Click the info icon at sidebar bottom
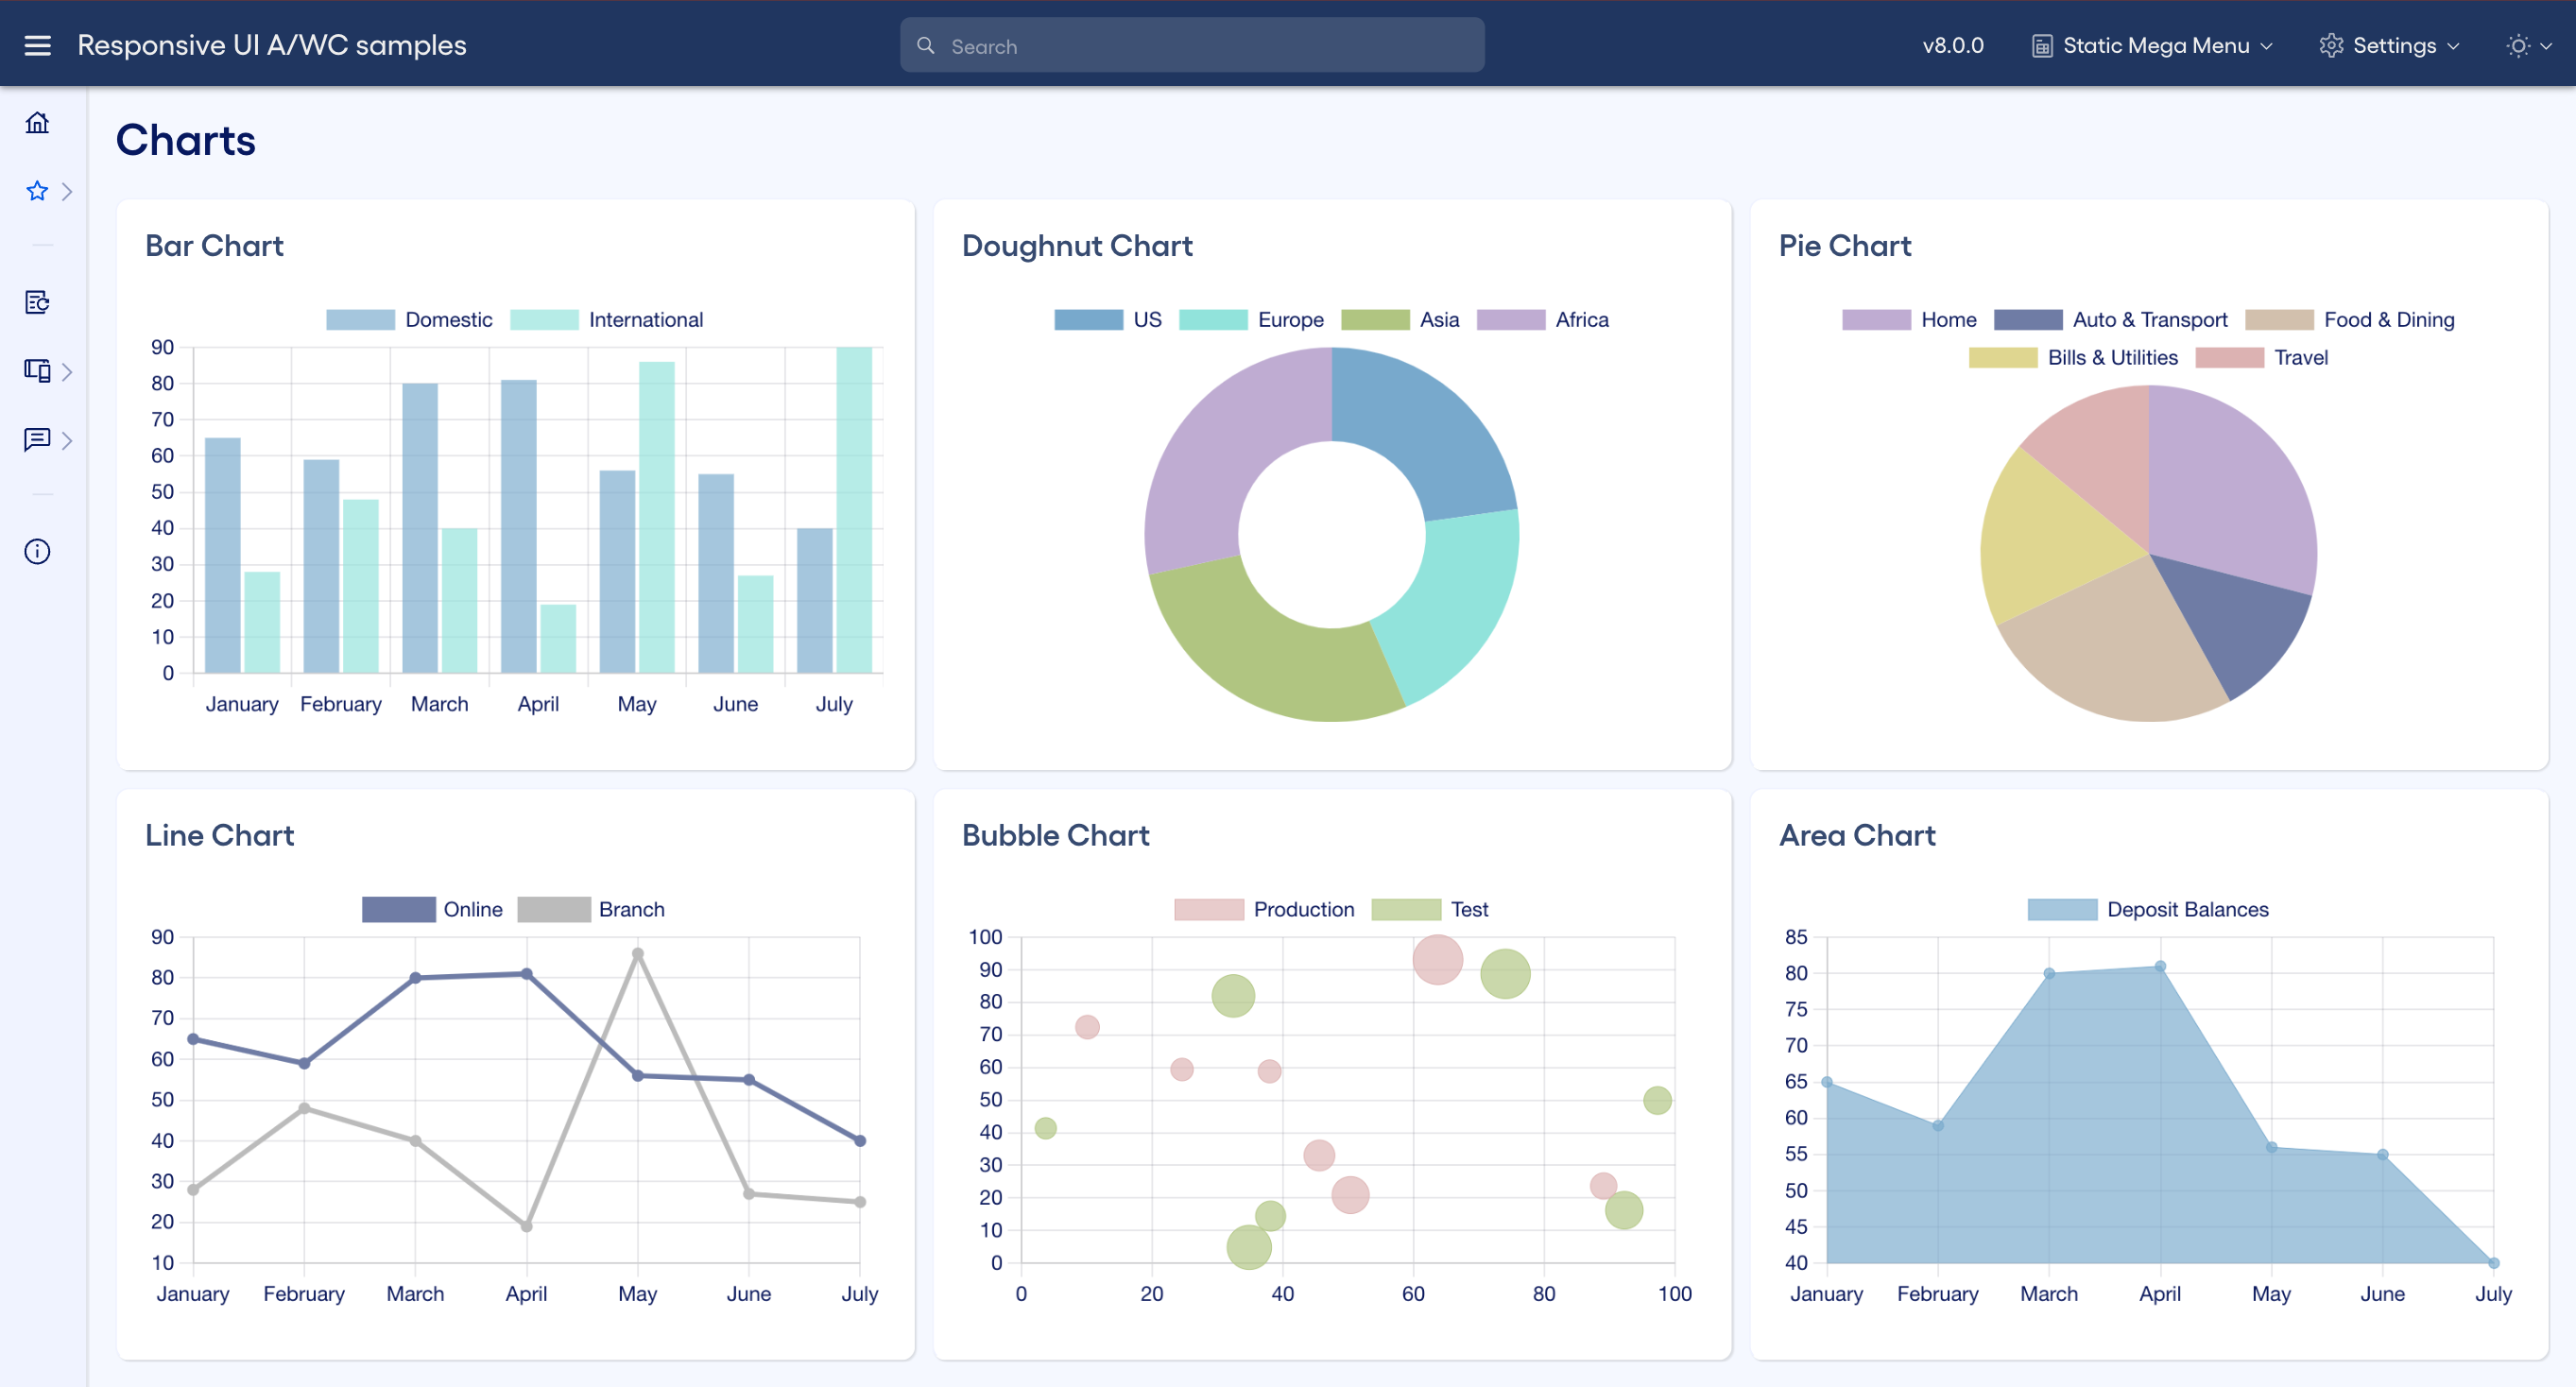 point(37,551)
